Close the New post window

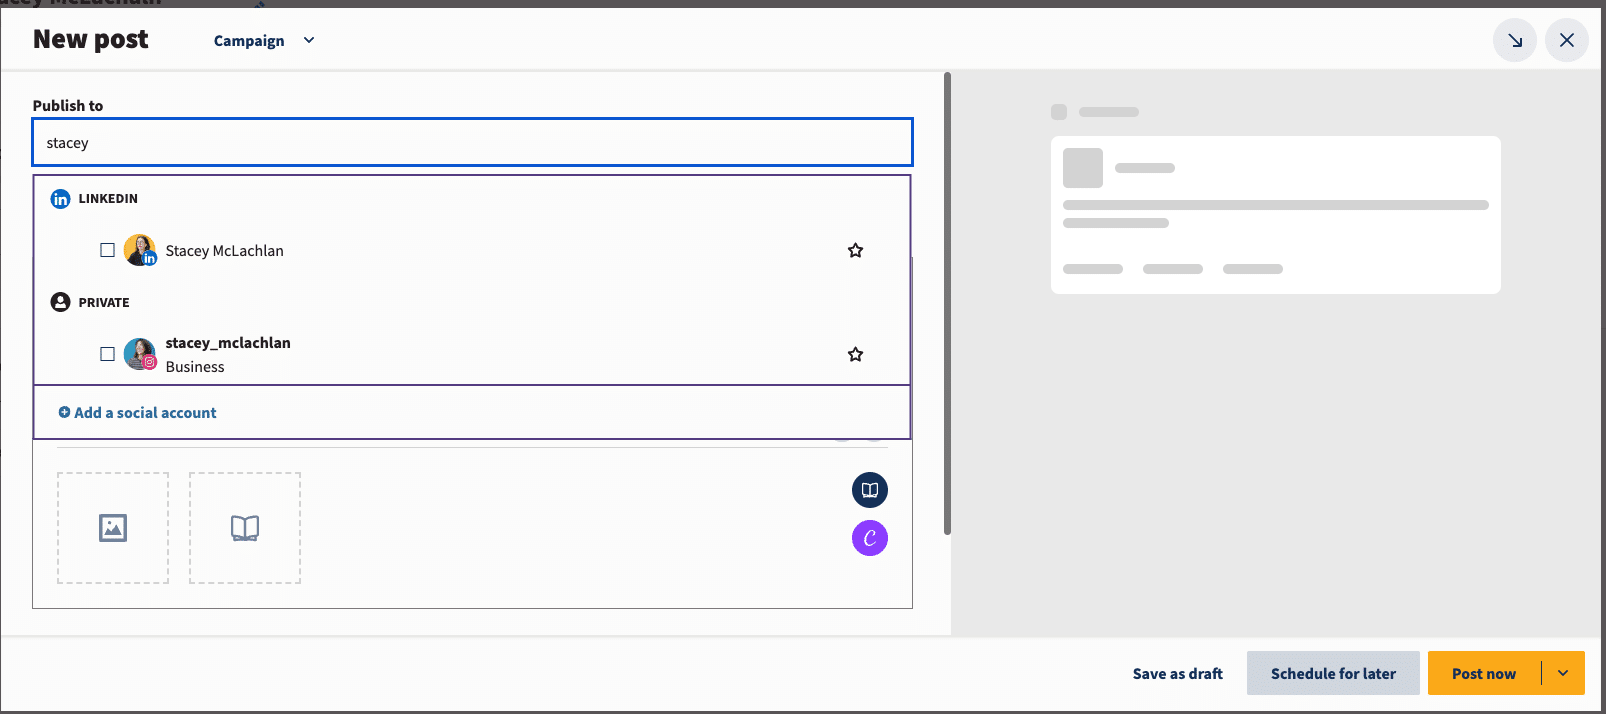pos(1567,40)
